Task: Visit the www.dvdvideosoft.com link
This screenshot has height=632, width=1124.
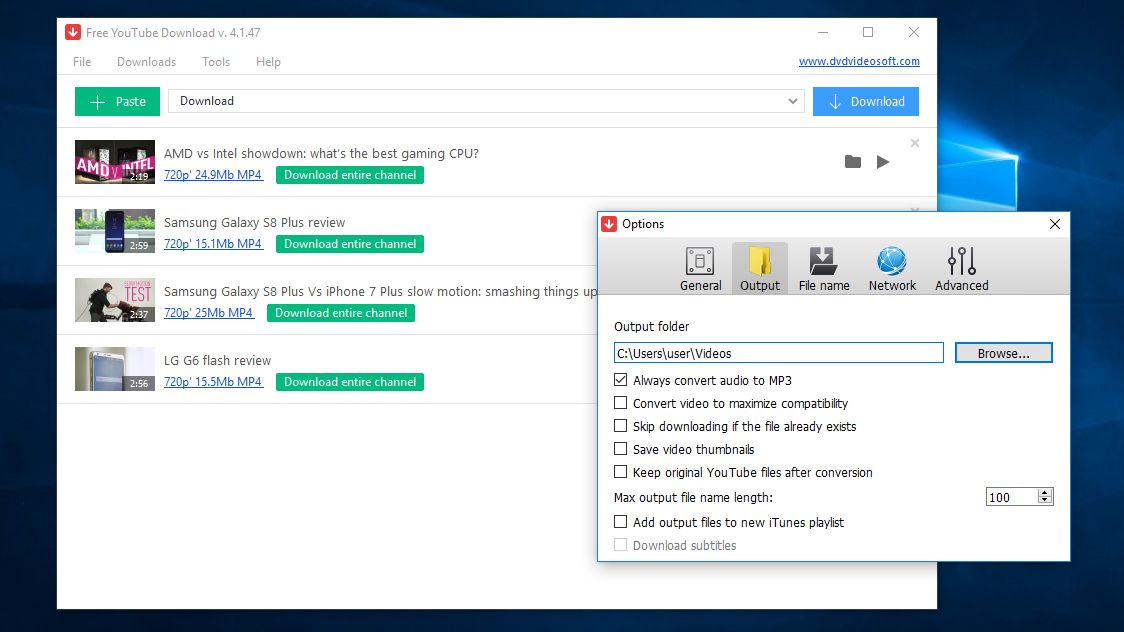Action: pos(859,62)
